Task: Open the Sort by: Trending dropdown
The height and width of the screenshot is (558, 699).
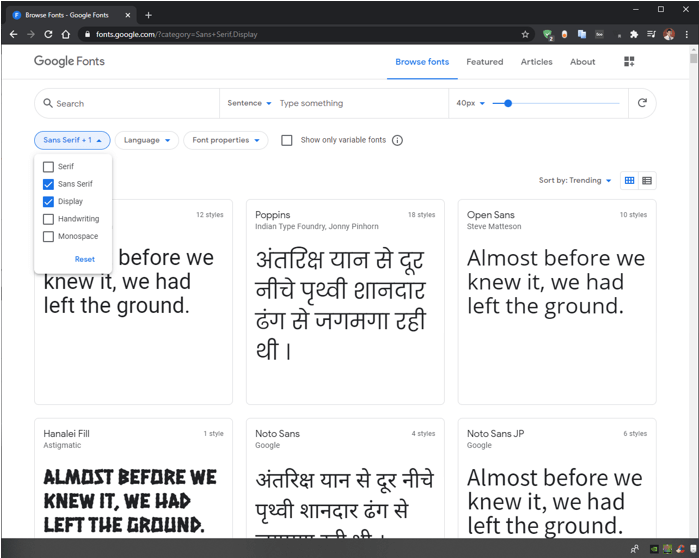Action: (575, 180)
